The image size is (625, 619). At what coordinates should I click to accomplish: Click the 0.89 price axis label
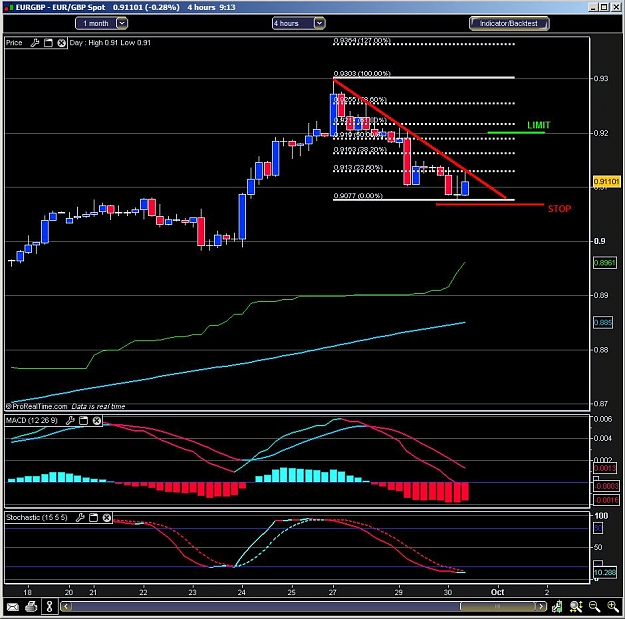pos(601,295)
